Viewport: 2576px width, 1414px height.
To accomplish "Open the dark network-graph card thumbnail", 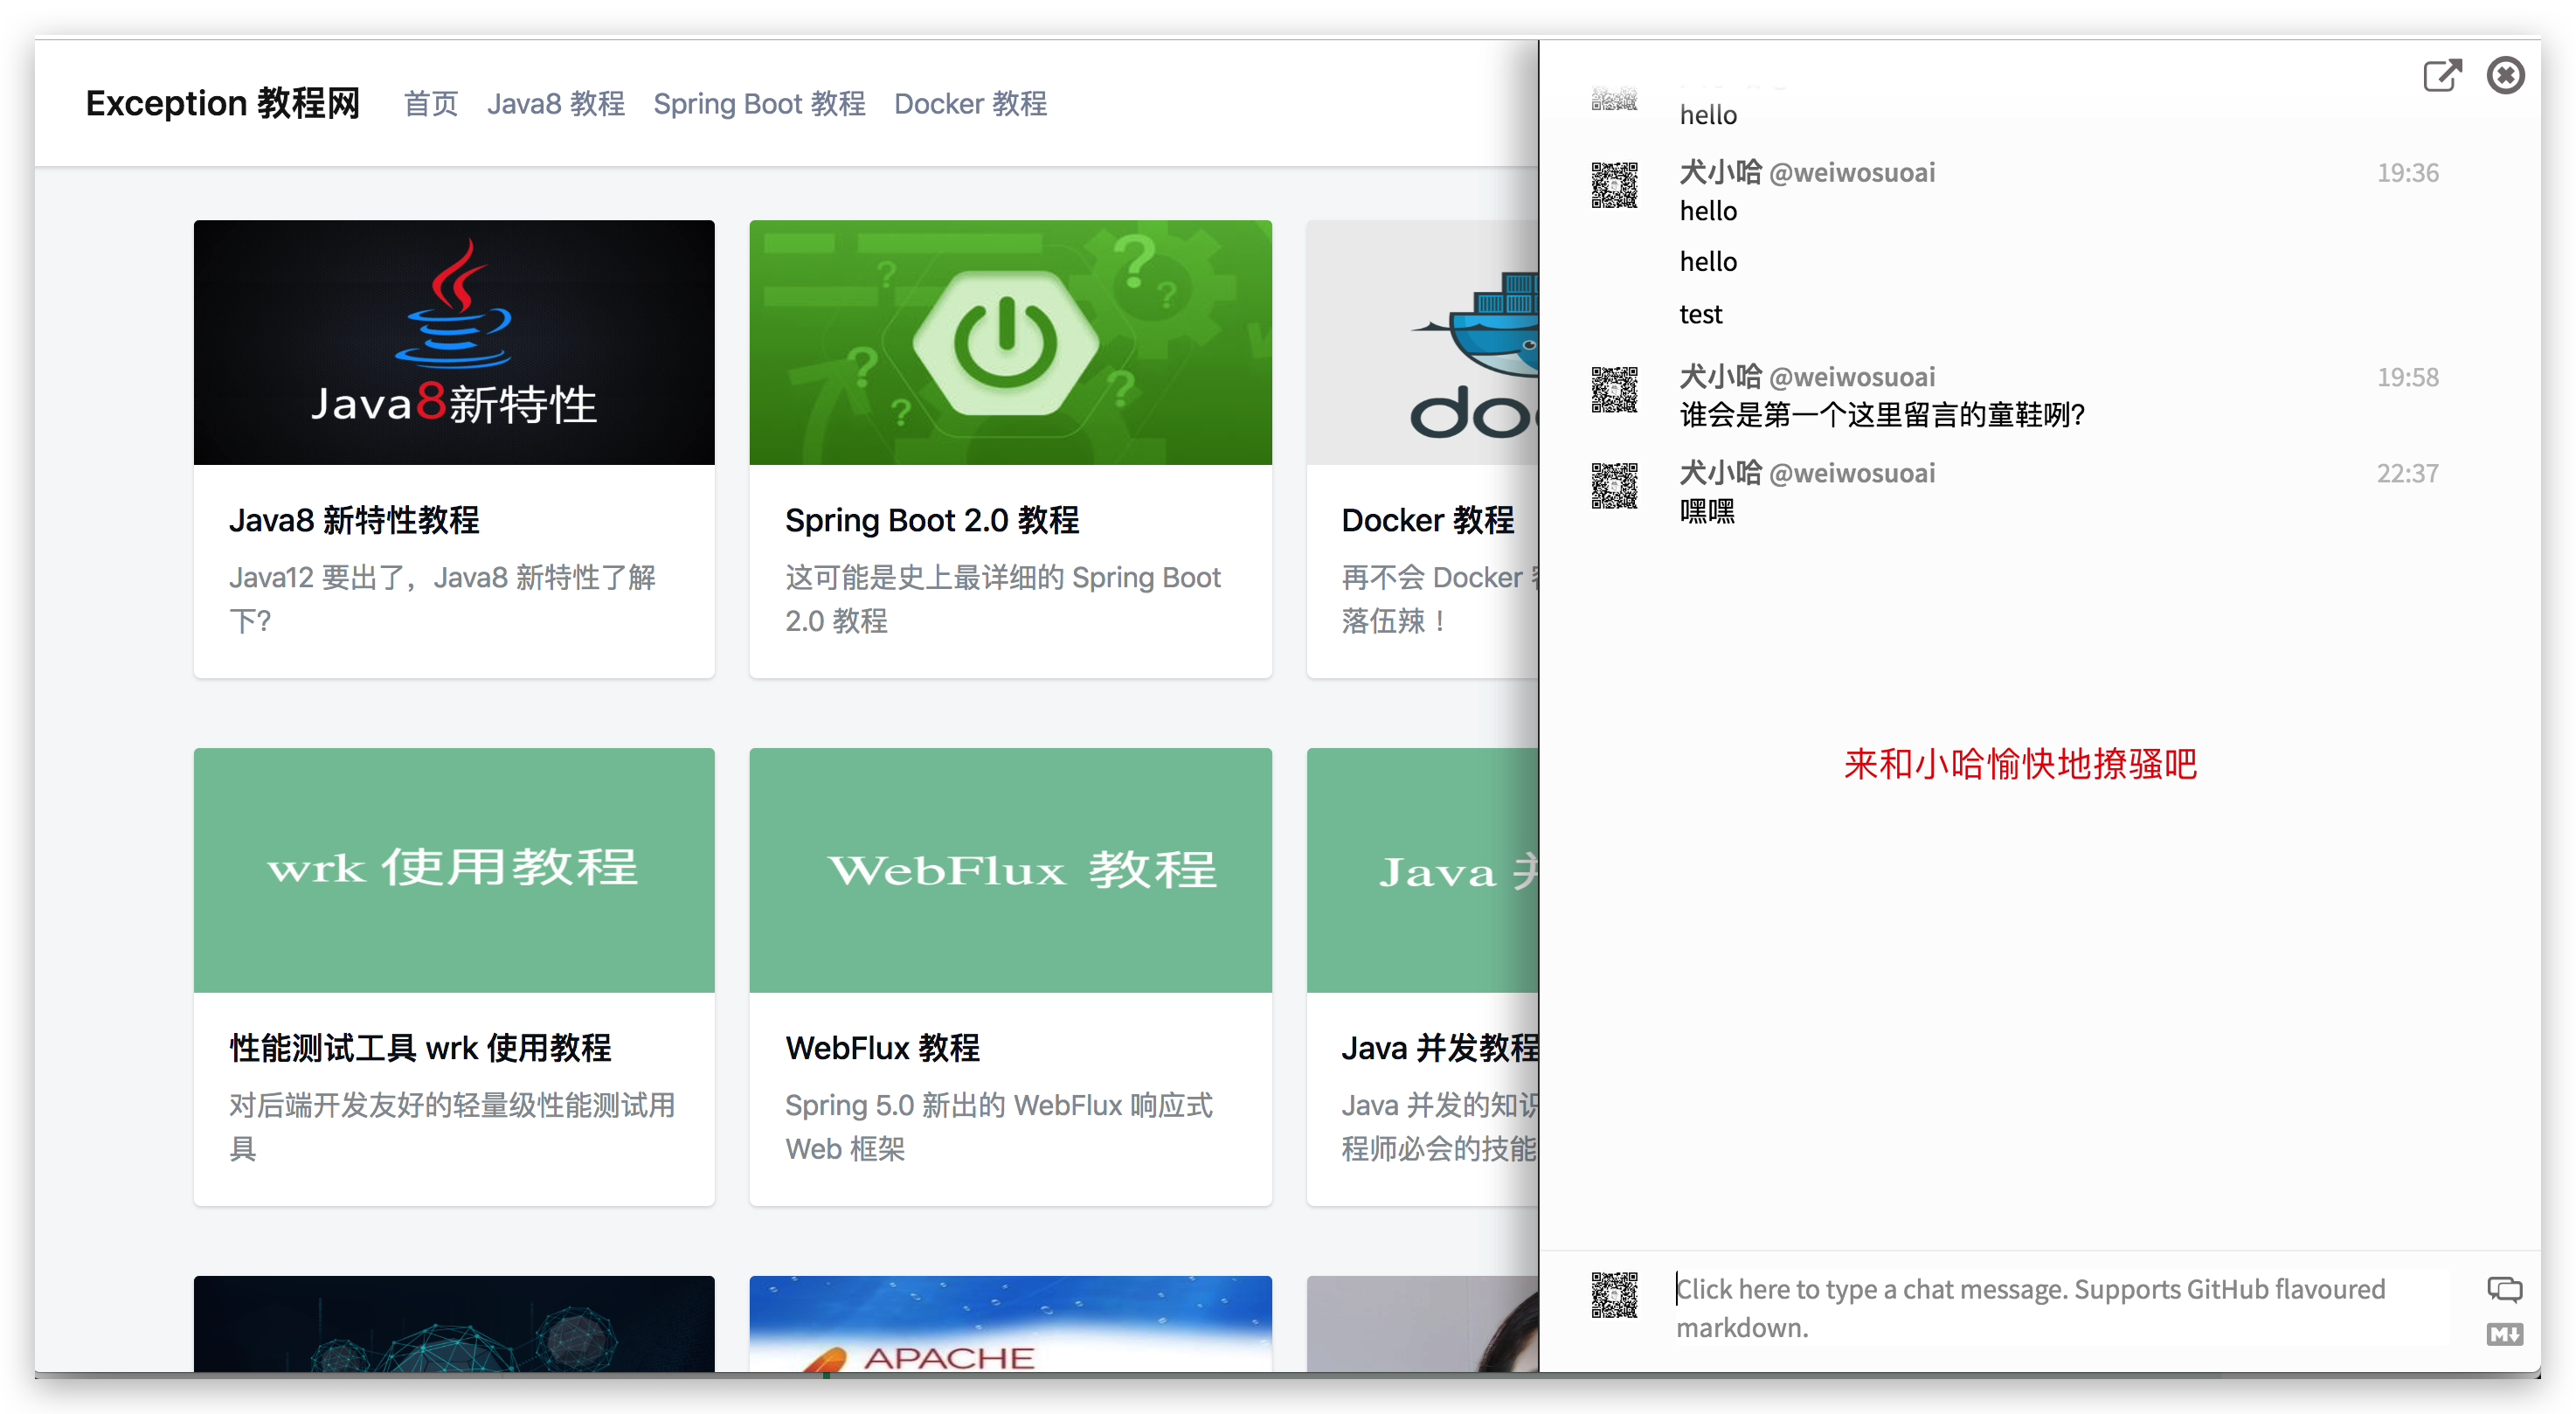I will (454, 1323).
